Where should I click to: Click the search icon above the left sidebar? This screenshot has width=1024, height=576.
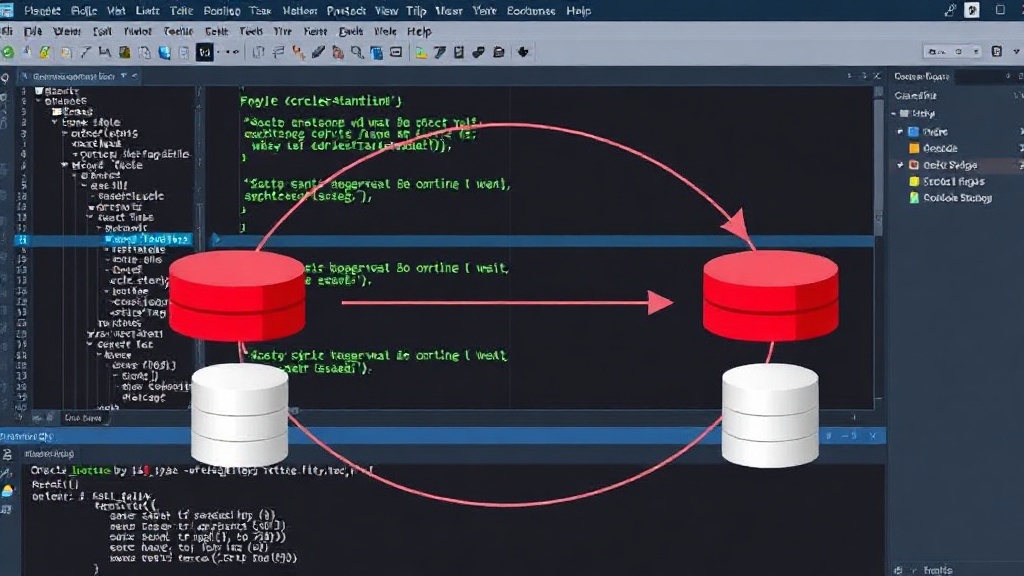point(5,77)
